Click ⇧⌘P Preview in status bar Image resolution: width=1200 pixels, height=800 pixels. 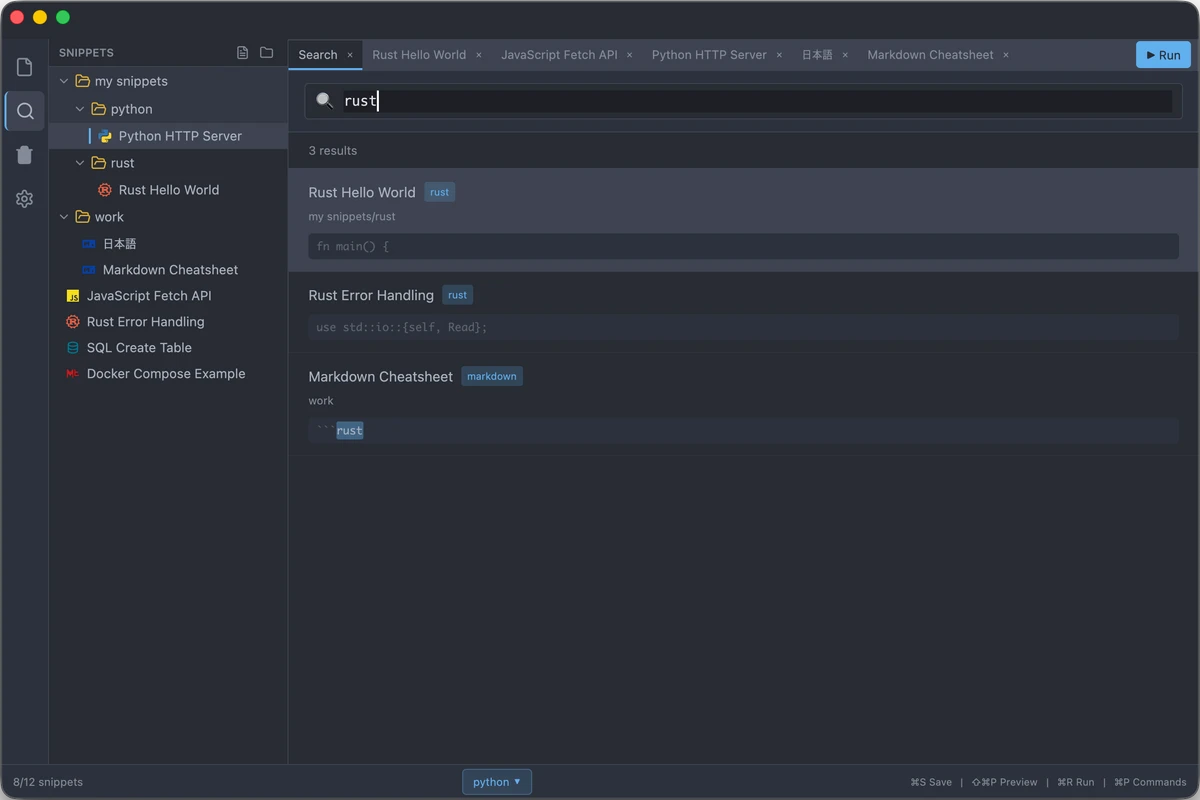(1004, 782)
